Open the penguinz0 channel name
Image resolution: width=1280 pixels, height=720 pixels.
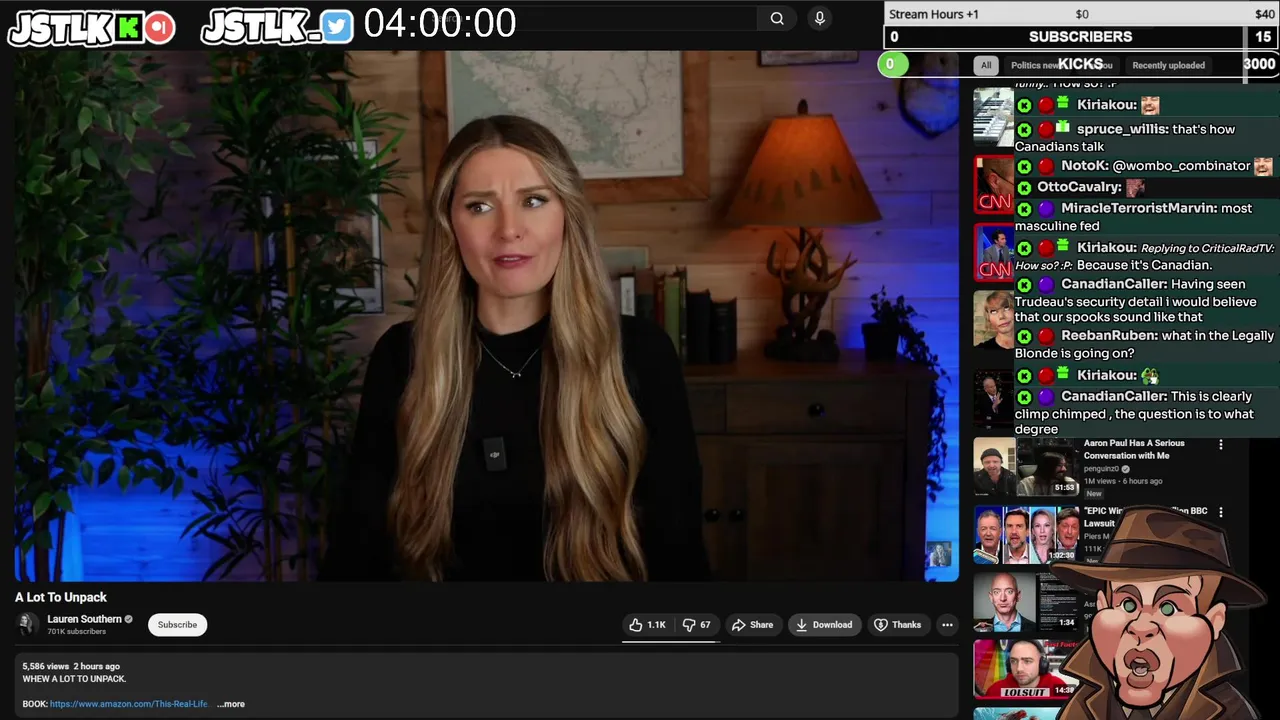pyautogui.click(x=1101, y=469)
